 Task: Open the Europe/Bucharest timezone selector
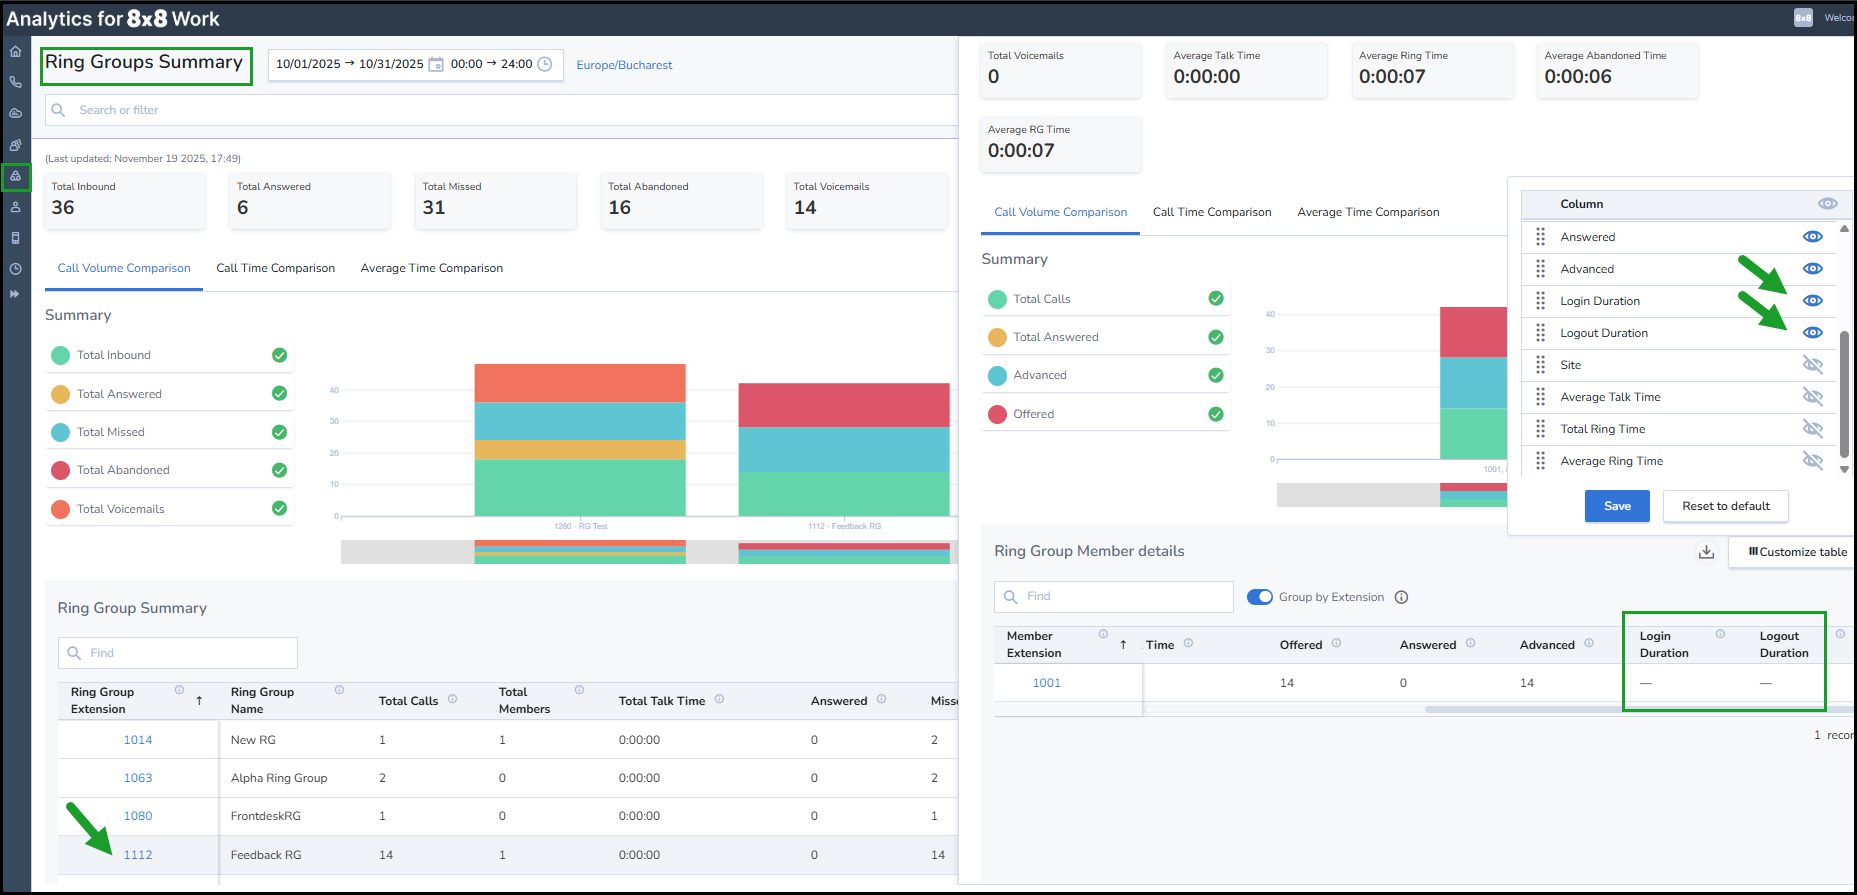pos(624,65)
